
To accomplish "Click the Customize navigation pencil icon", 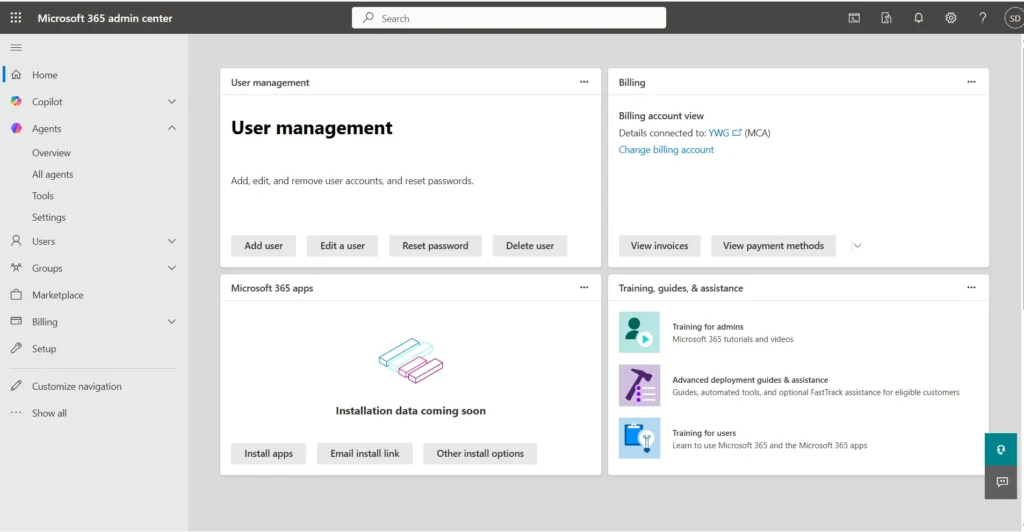I will pos(16,386).
